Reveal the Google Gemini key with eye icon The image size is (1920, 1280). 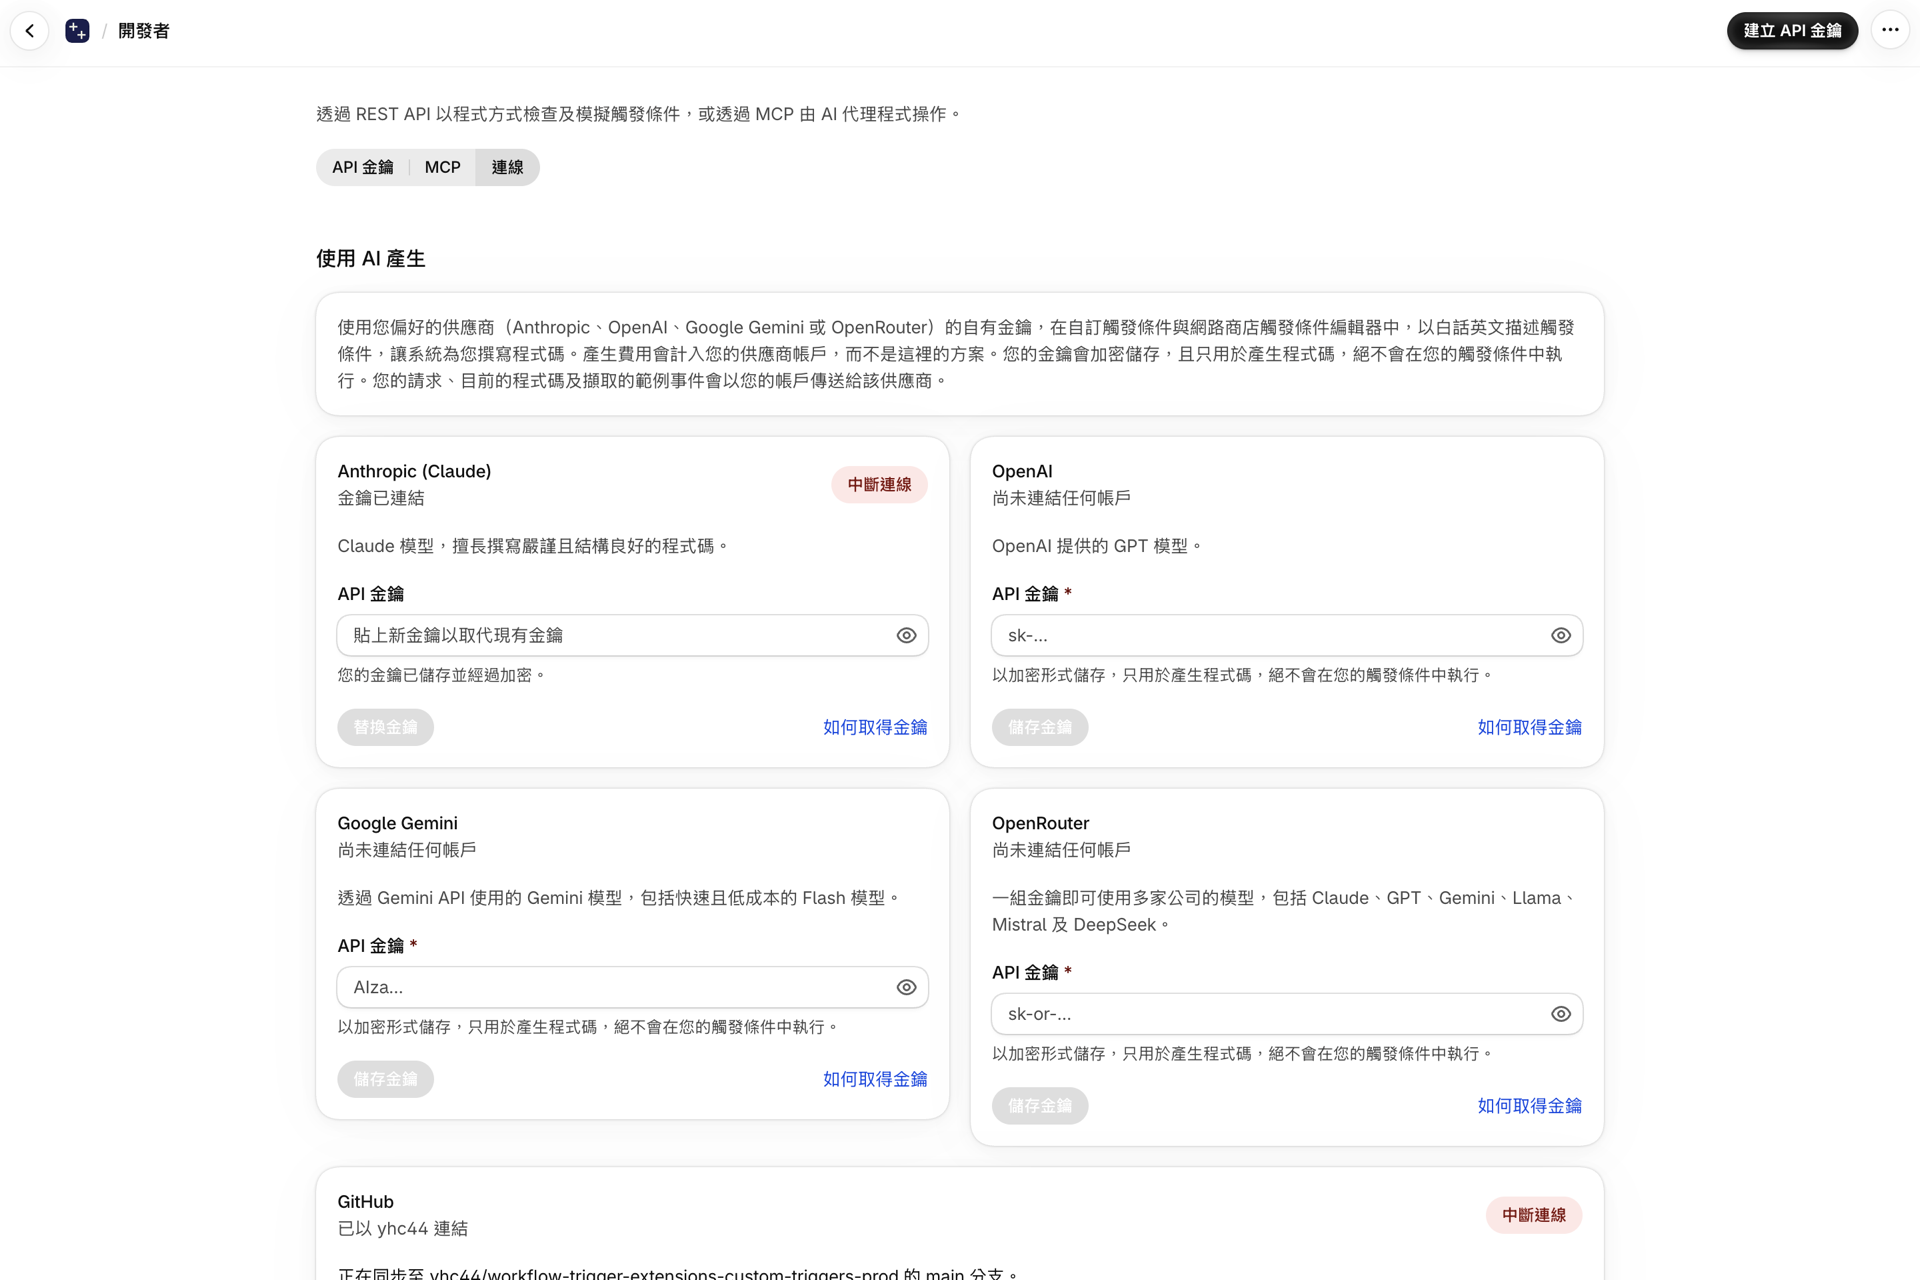[906, 987]
